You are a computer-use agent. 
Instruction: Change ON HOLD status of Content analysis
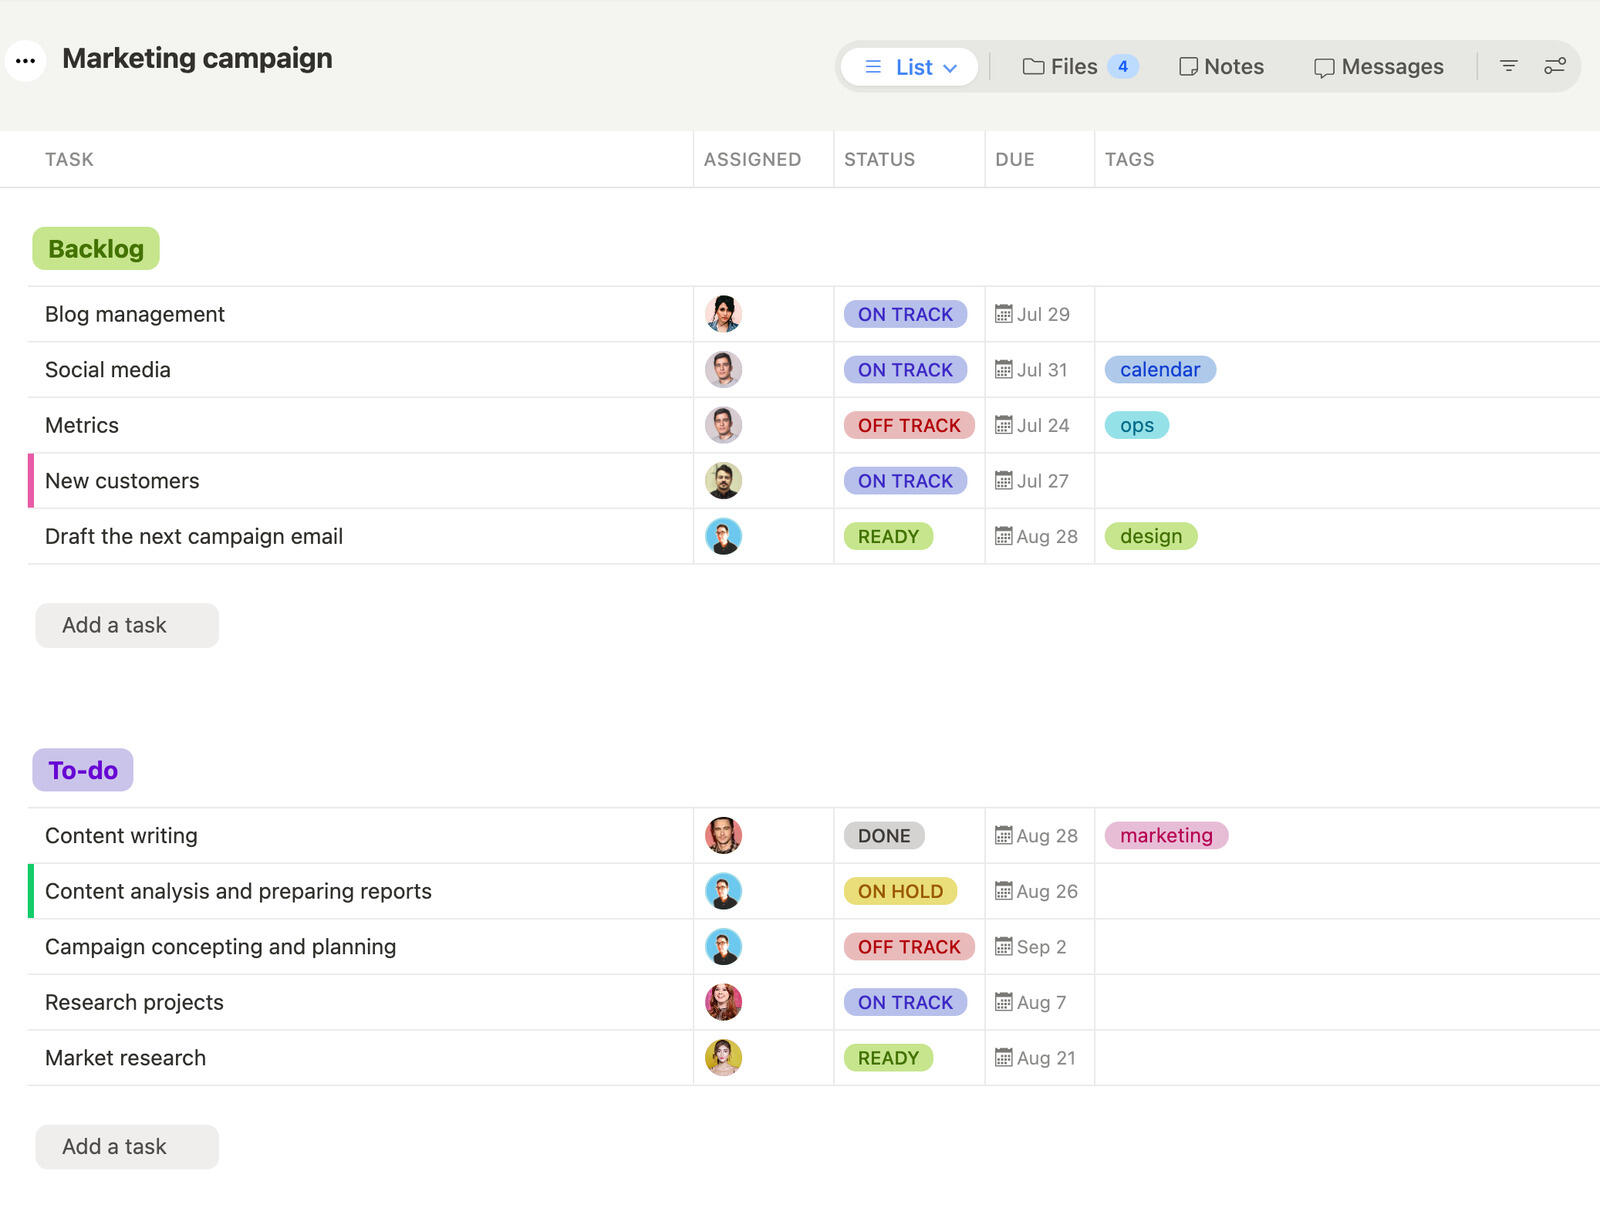point(900,891)
